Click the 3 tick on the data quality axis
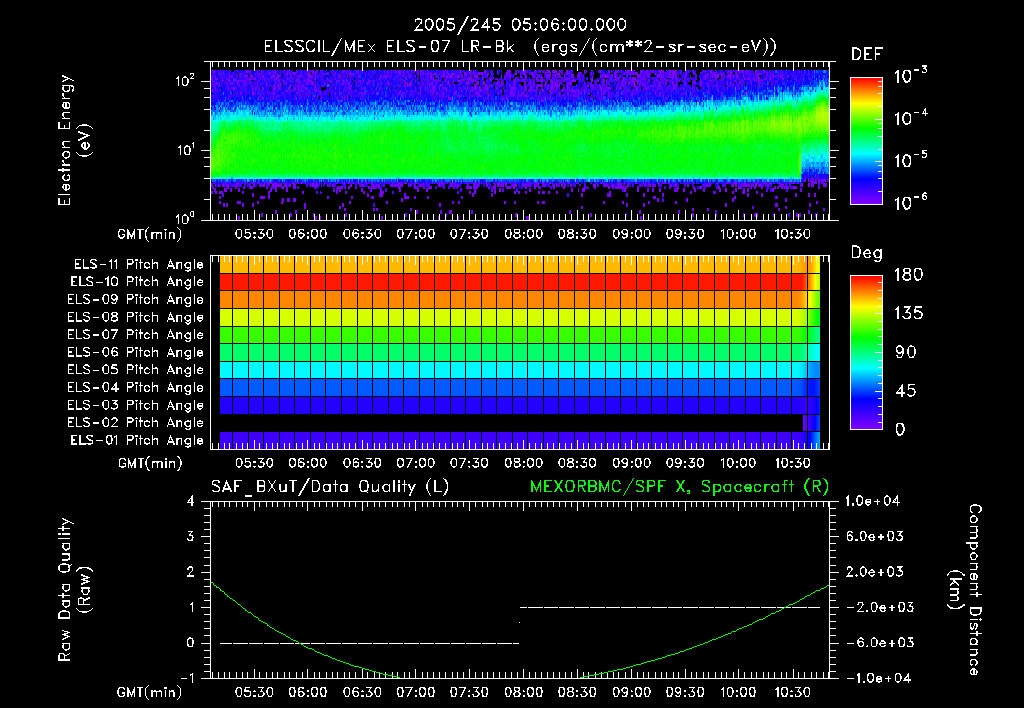The height and width of the screenshot is (708, 1024). (x=191, y=536)
